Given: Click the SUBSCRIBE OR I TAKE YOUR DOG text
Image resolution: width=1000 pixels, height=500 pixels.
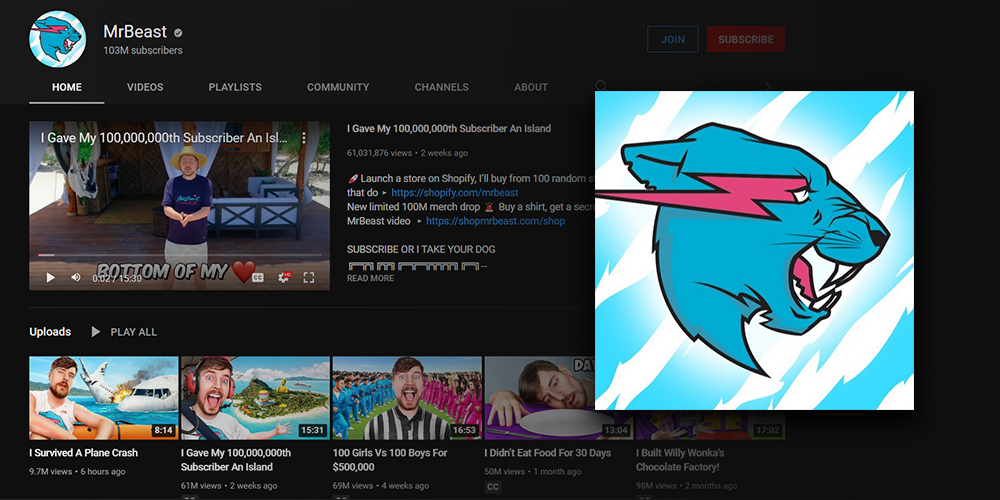Looking at the screenshot, I should pos(421,249).
